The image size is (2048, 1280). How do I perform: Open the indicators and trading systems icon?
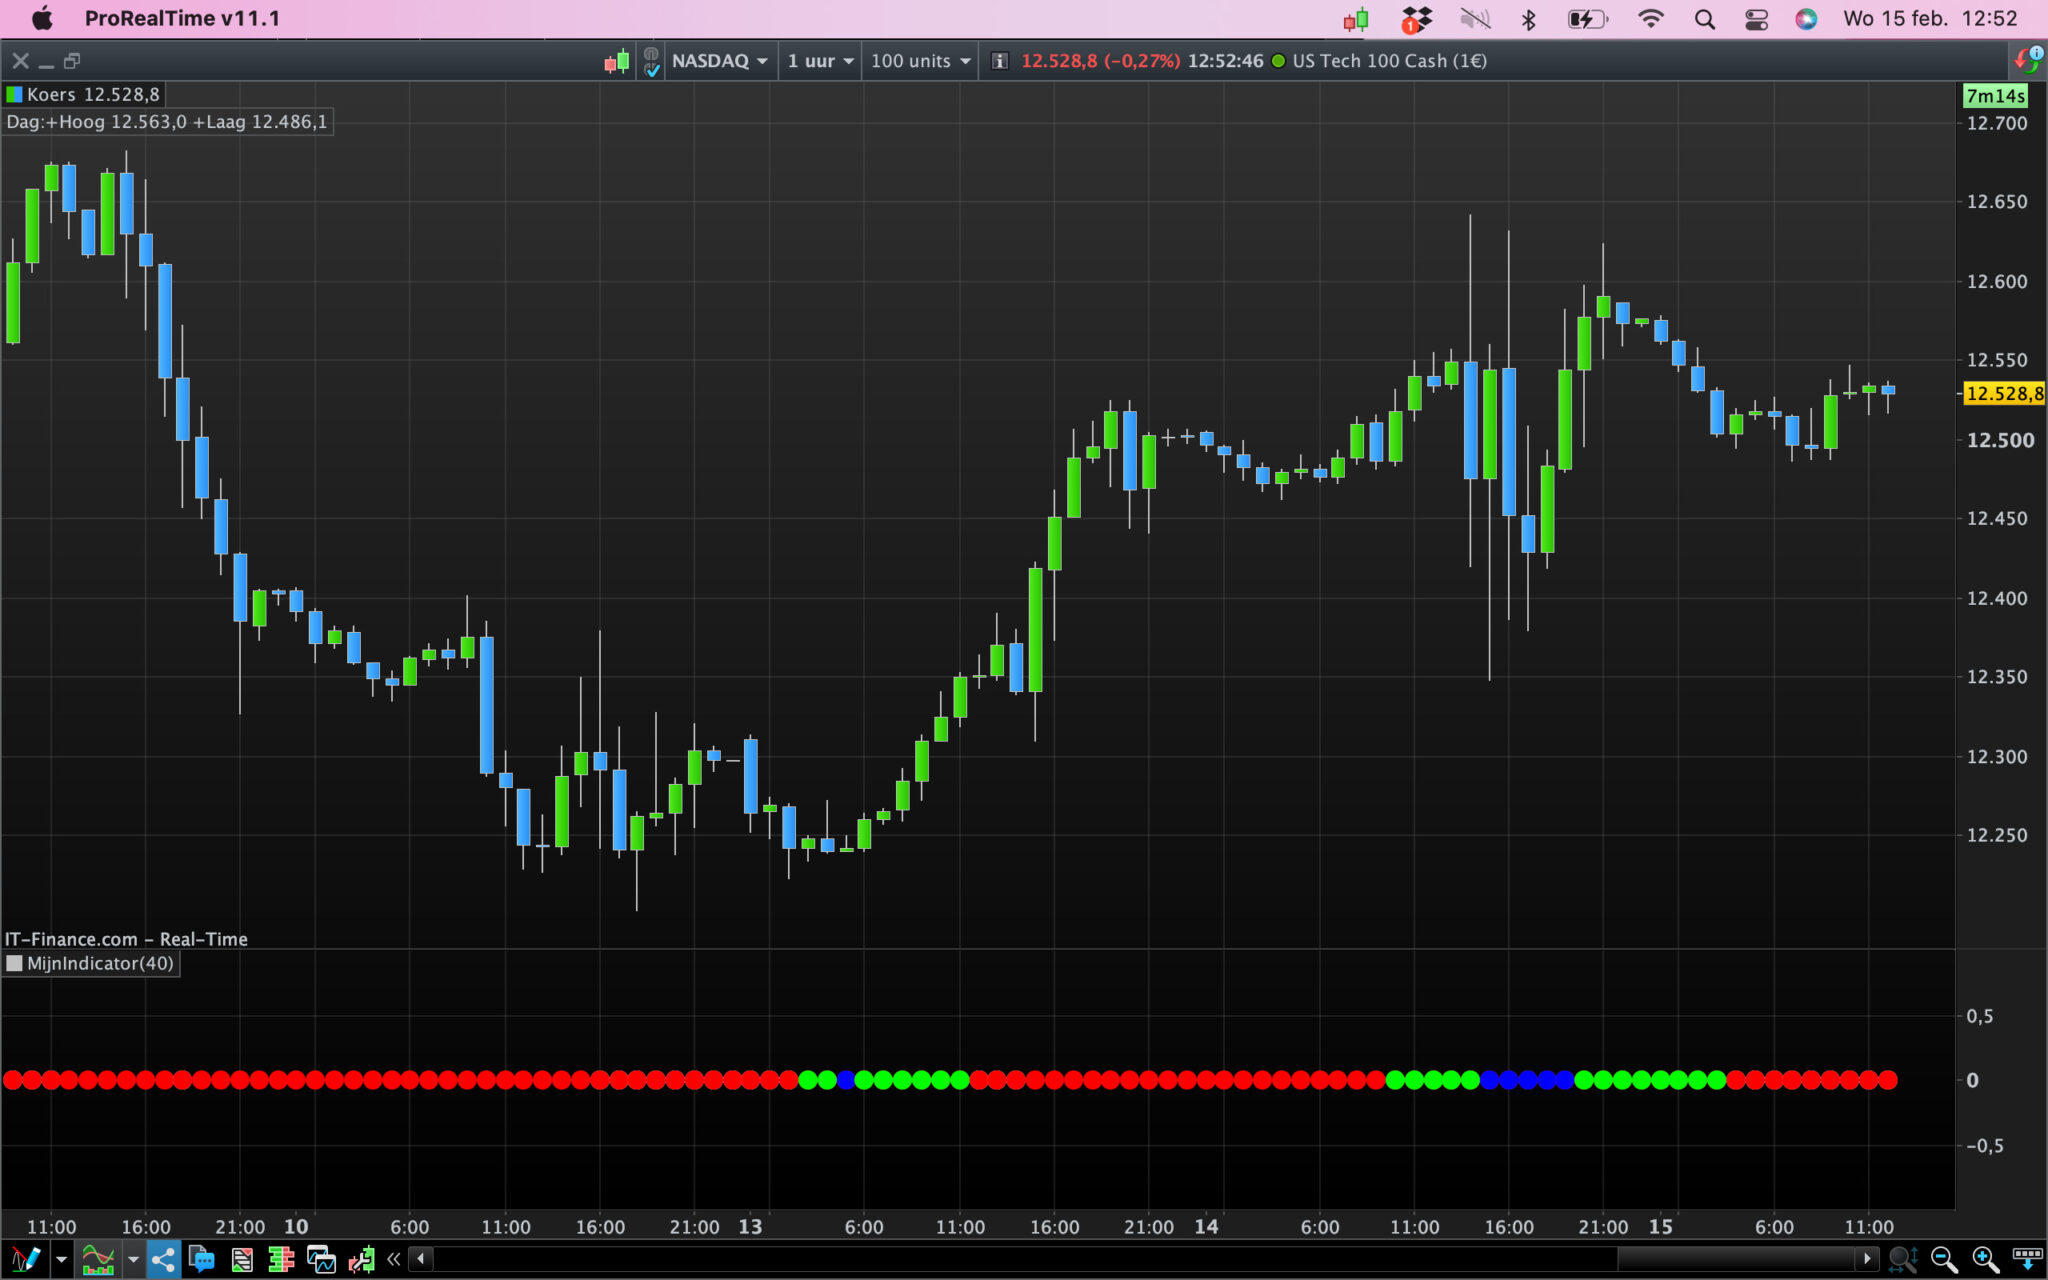pyautogui.click(x=97, y=1259)
